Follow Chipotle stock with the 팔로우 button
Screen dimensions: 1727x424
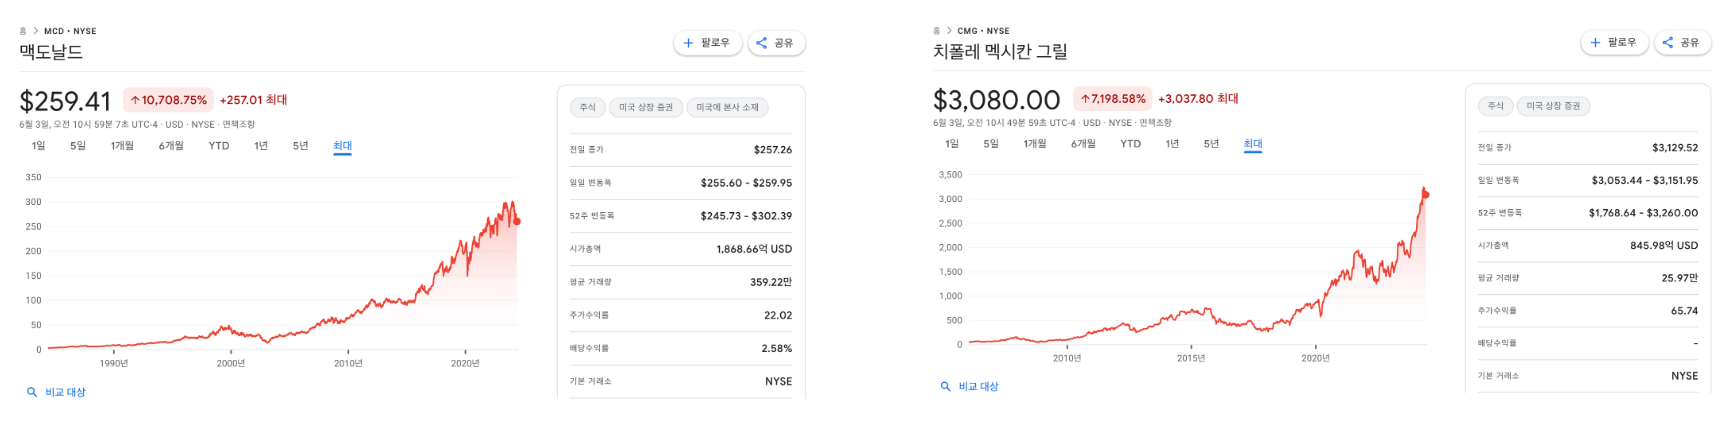(x=1614, y=42)
